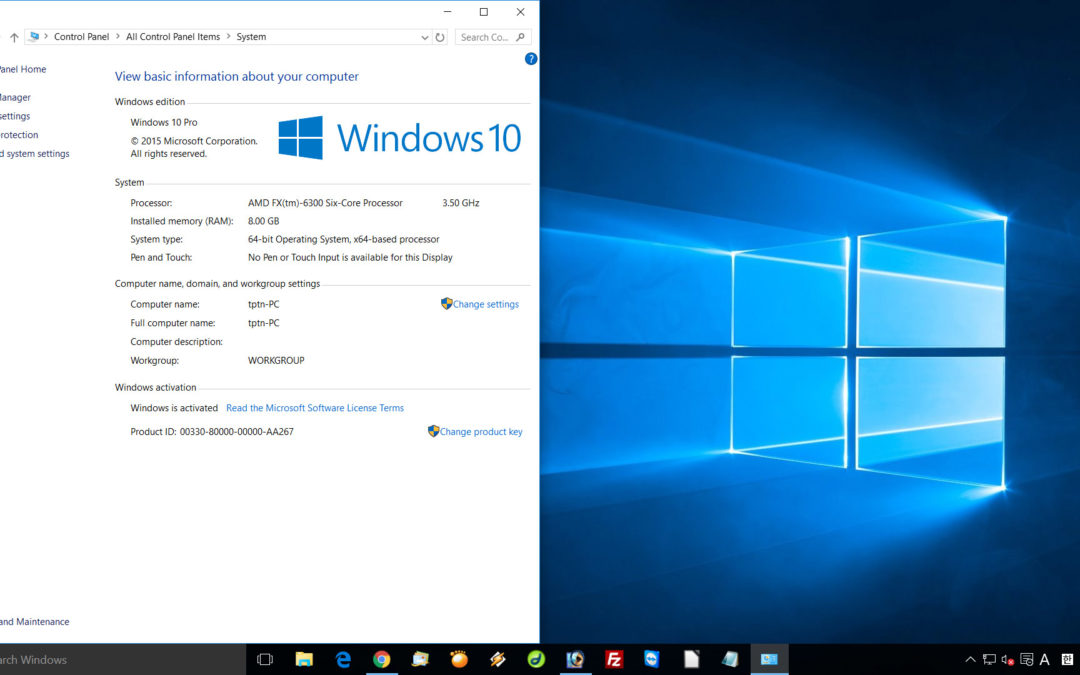This screenshot has height=675, width=1080.
Task: Open Advanced system settings link
Action: (x=34, y=154)
